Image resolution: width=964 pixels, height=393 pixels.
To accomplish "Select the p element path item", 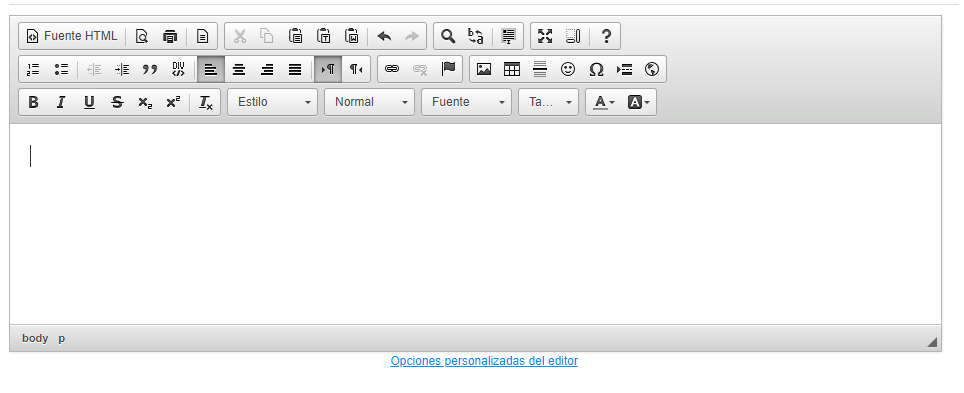I will 61,338.
